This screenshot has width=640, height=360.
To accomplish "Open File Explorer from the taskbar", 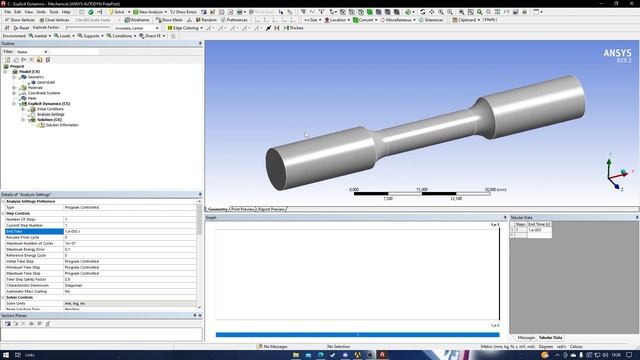I will click(x=296, y=355).
